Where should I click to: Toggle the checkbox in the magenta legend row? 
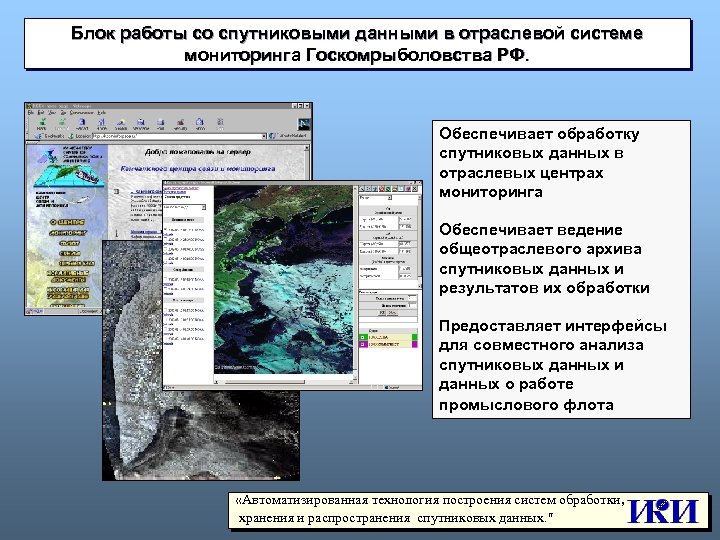click(x=362, y=344)
